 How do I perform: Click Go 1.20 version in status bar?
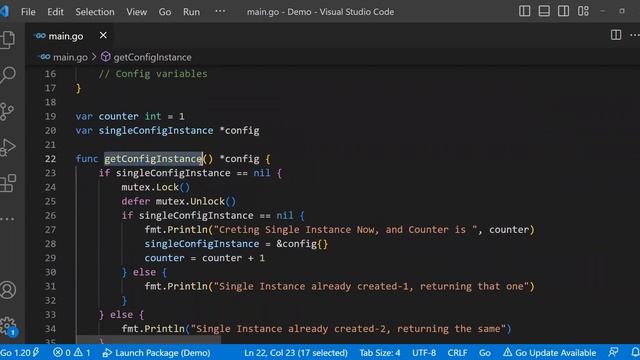[x=19, y=353]
